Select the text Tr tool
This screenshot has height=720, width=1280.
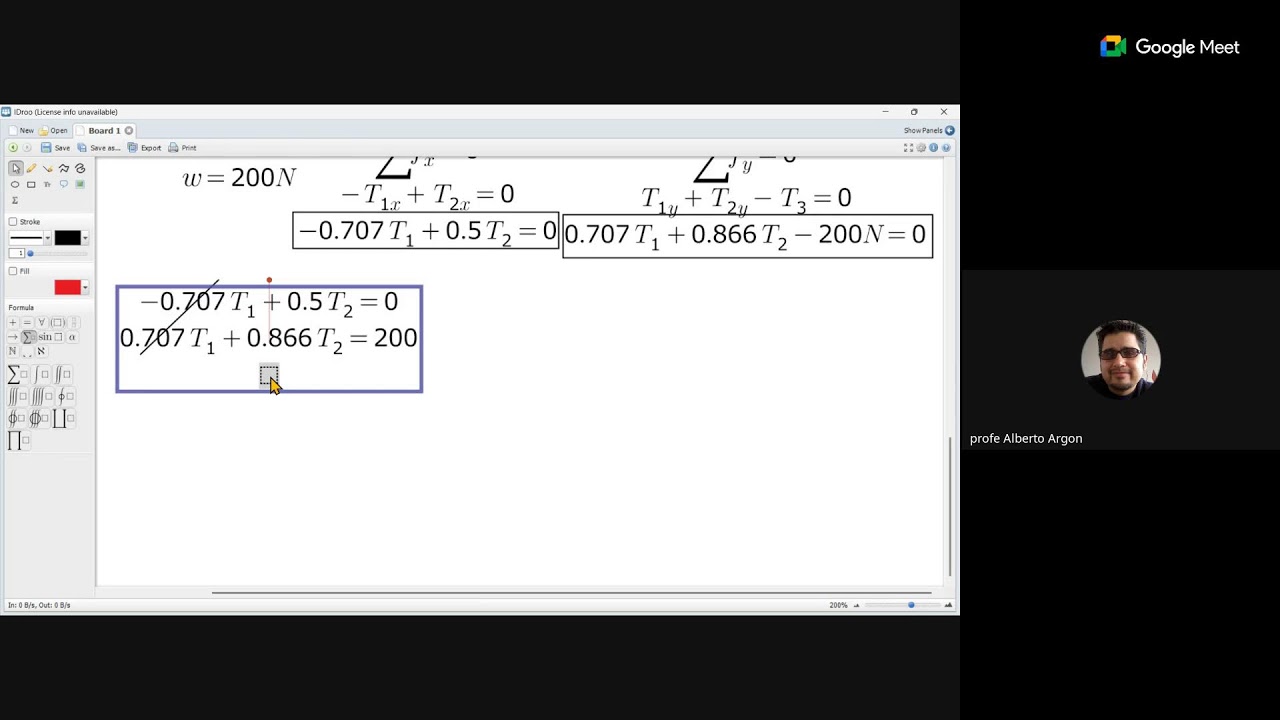click(x=47, y=184)
